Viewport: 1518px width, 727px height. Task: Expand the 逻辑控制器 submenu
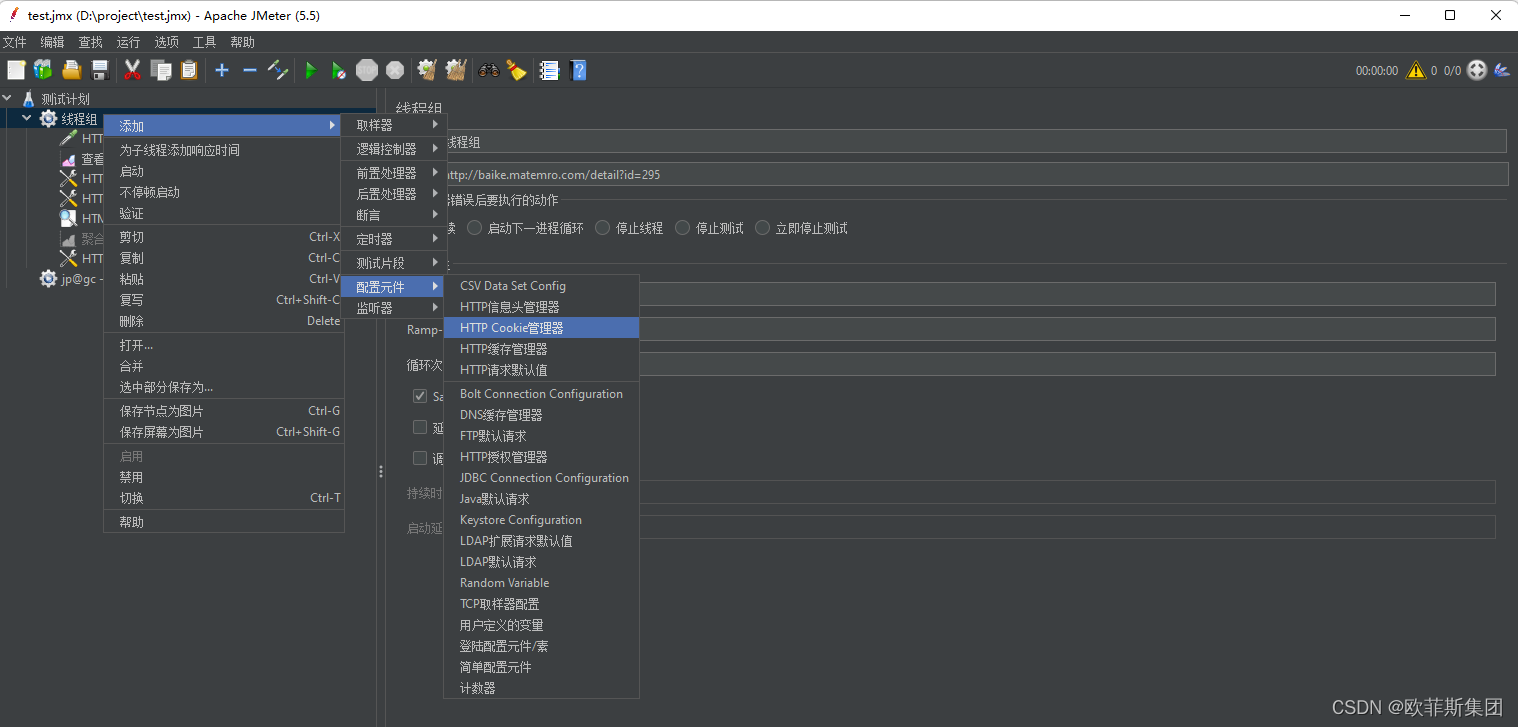tap(392, 149)
